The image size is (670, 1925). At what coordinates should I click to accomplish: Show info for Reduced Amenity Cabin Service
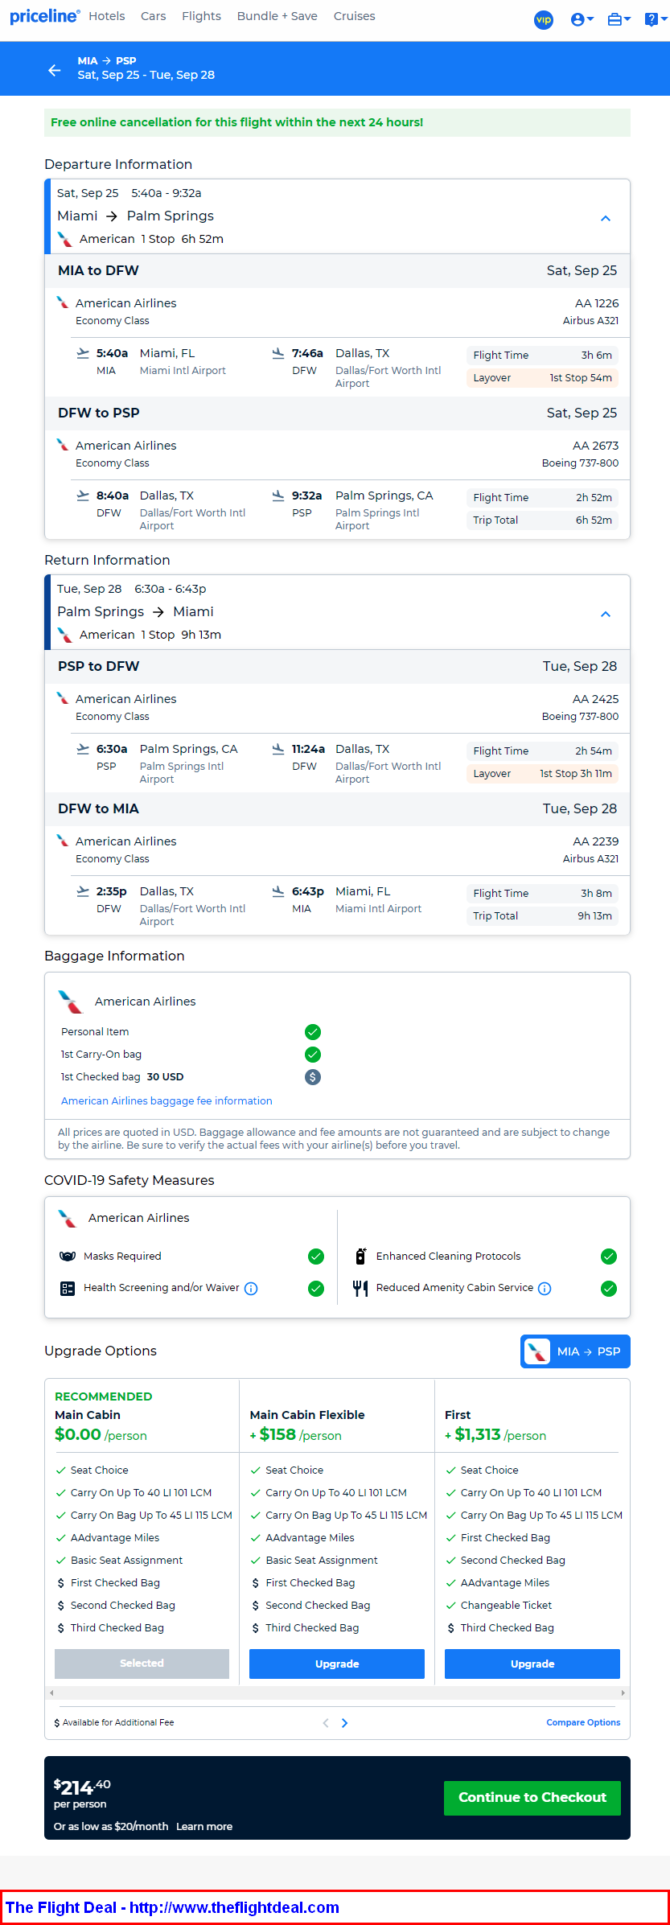(545, 1288)
